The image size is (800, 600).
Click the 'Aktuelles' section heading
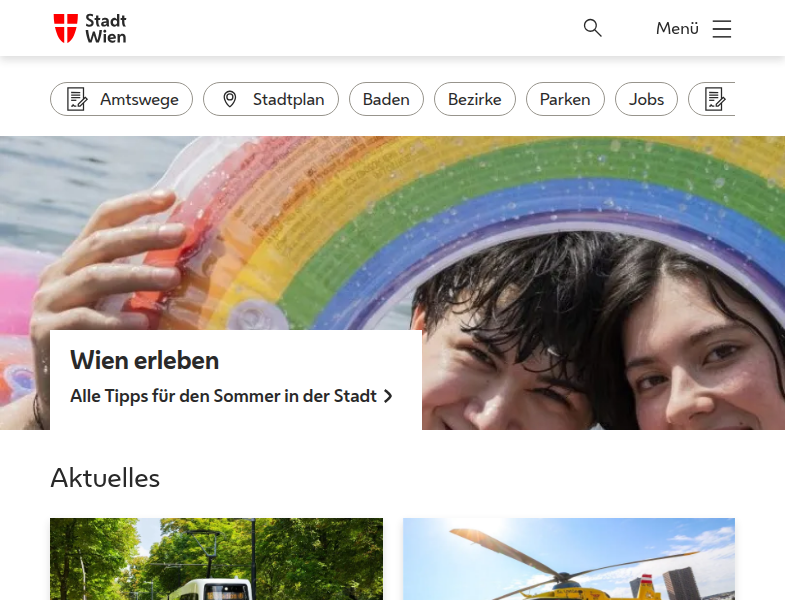pyautogui.click(x=105, y=478)
